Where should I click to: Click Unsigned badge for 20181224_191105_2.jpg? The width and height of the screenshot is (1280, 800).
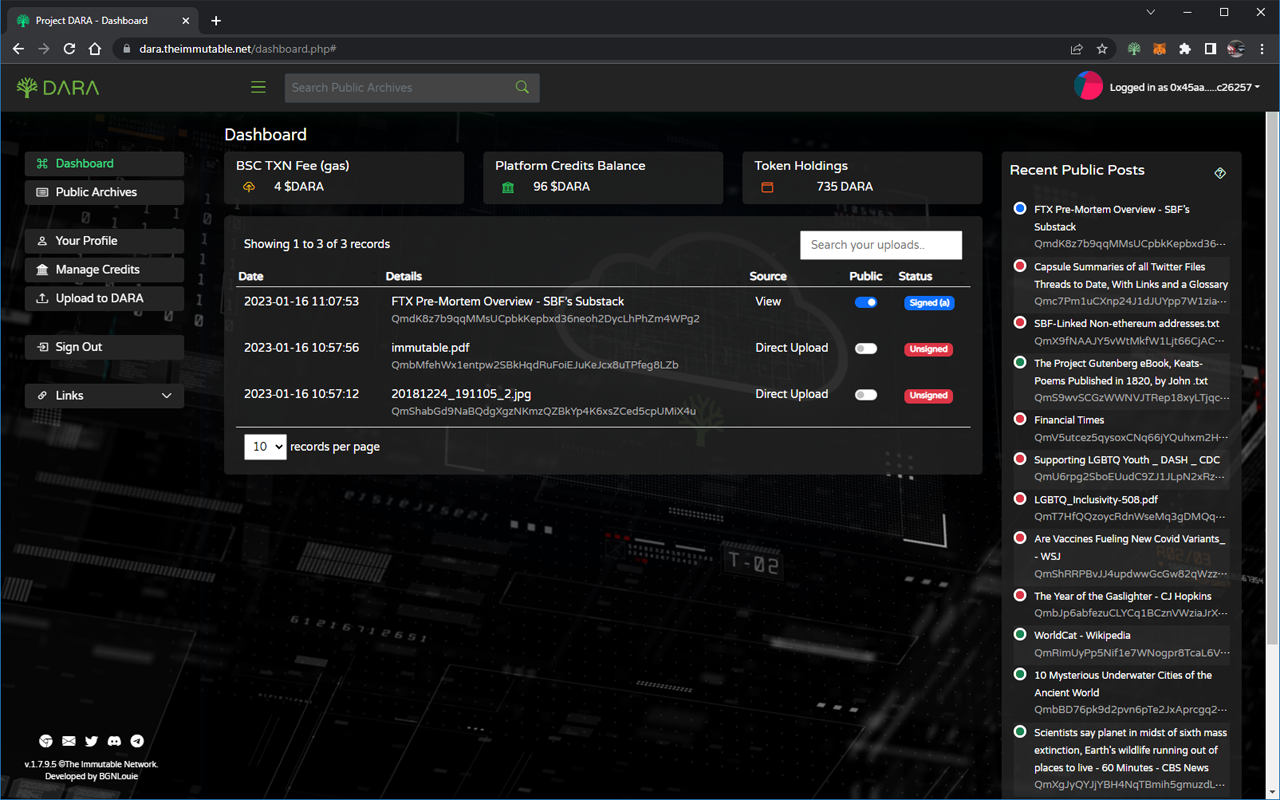pos(929,395)
